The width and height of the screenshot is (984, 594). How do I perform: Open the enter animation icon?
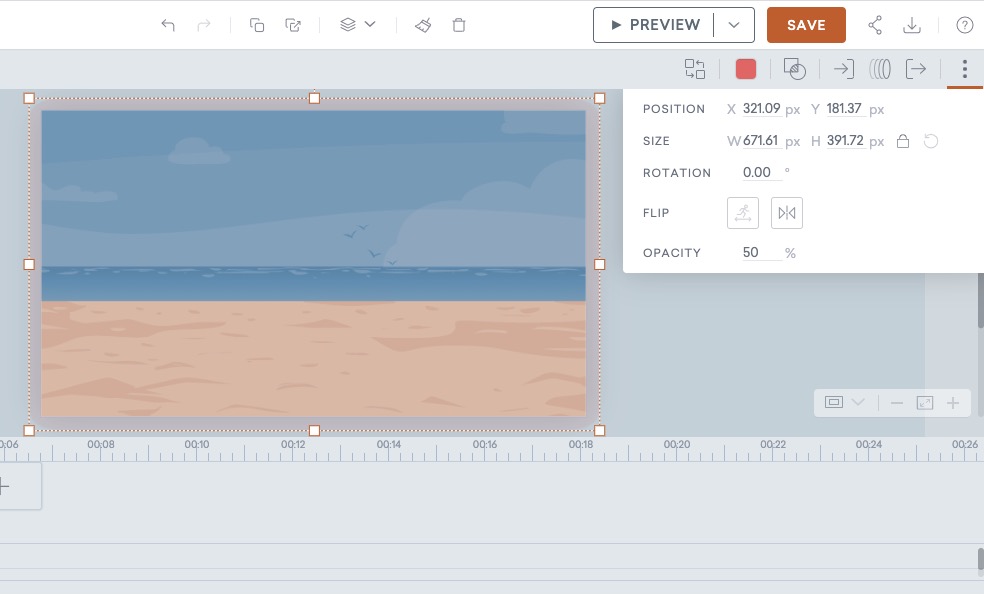[843, 69]
